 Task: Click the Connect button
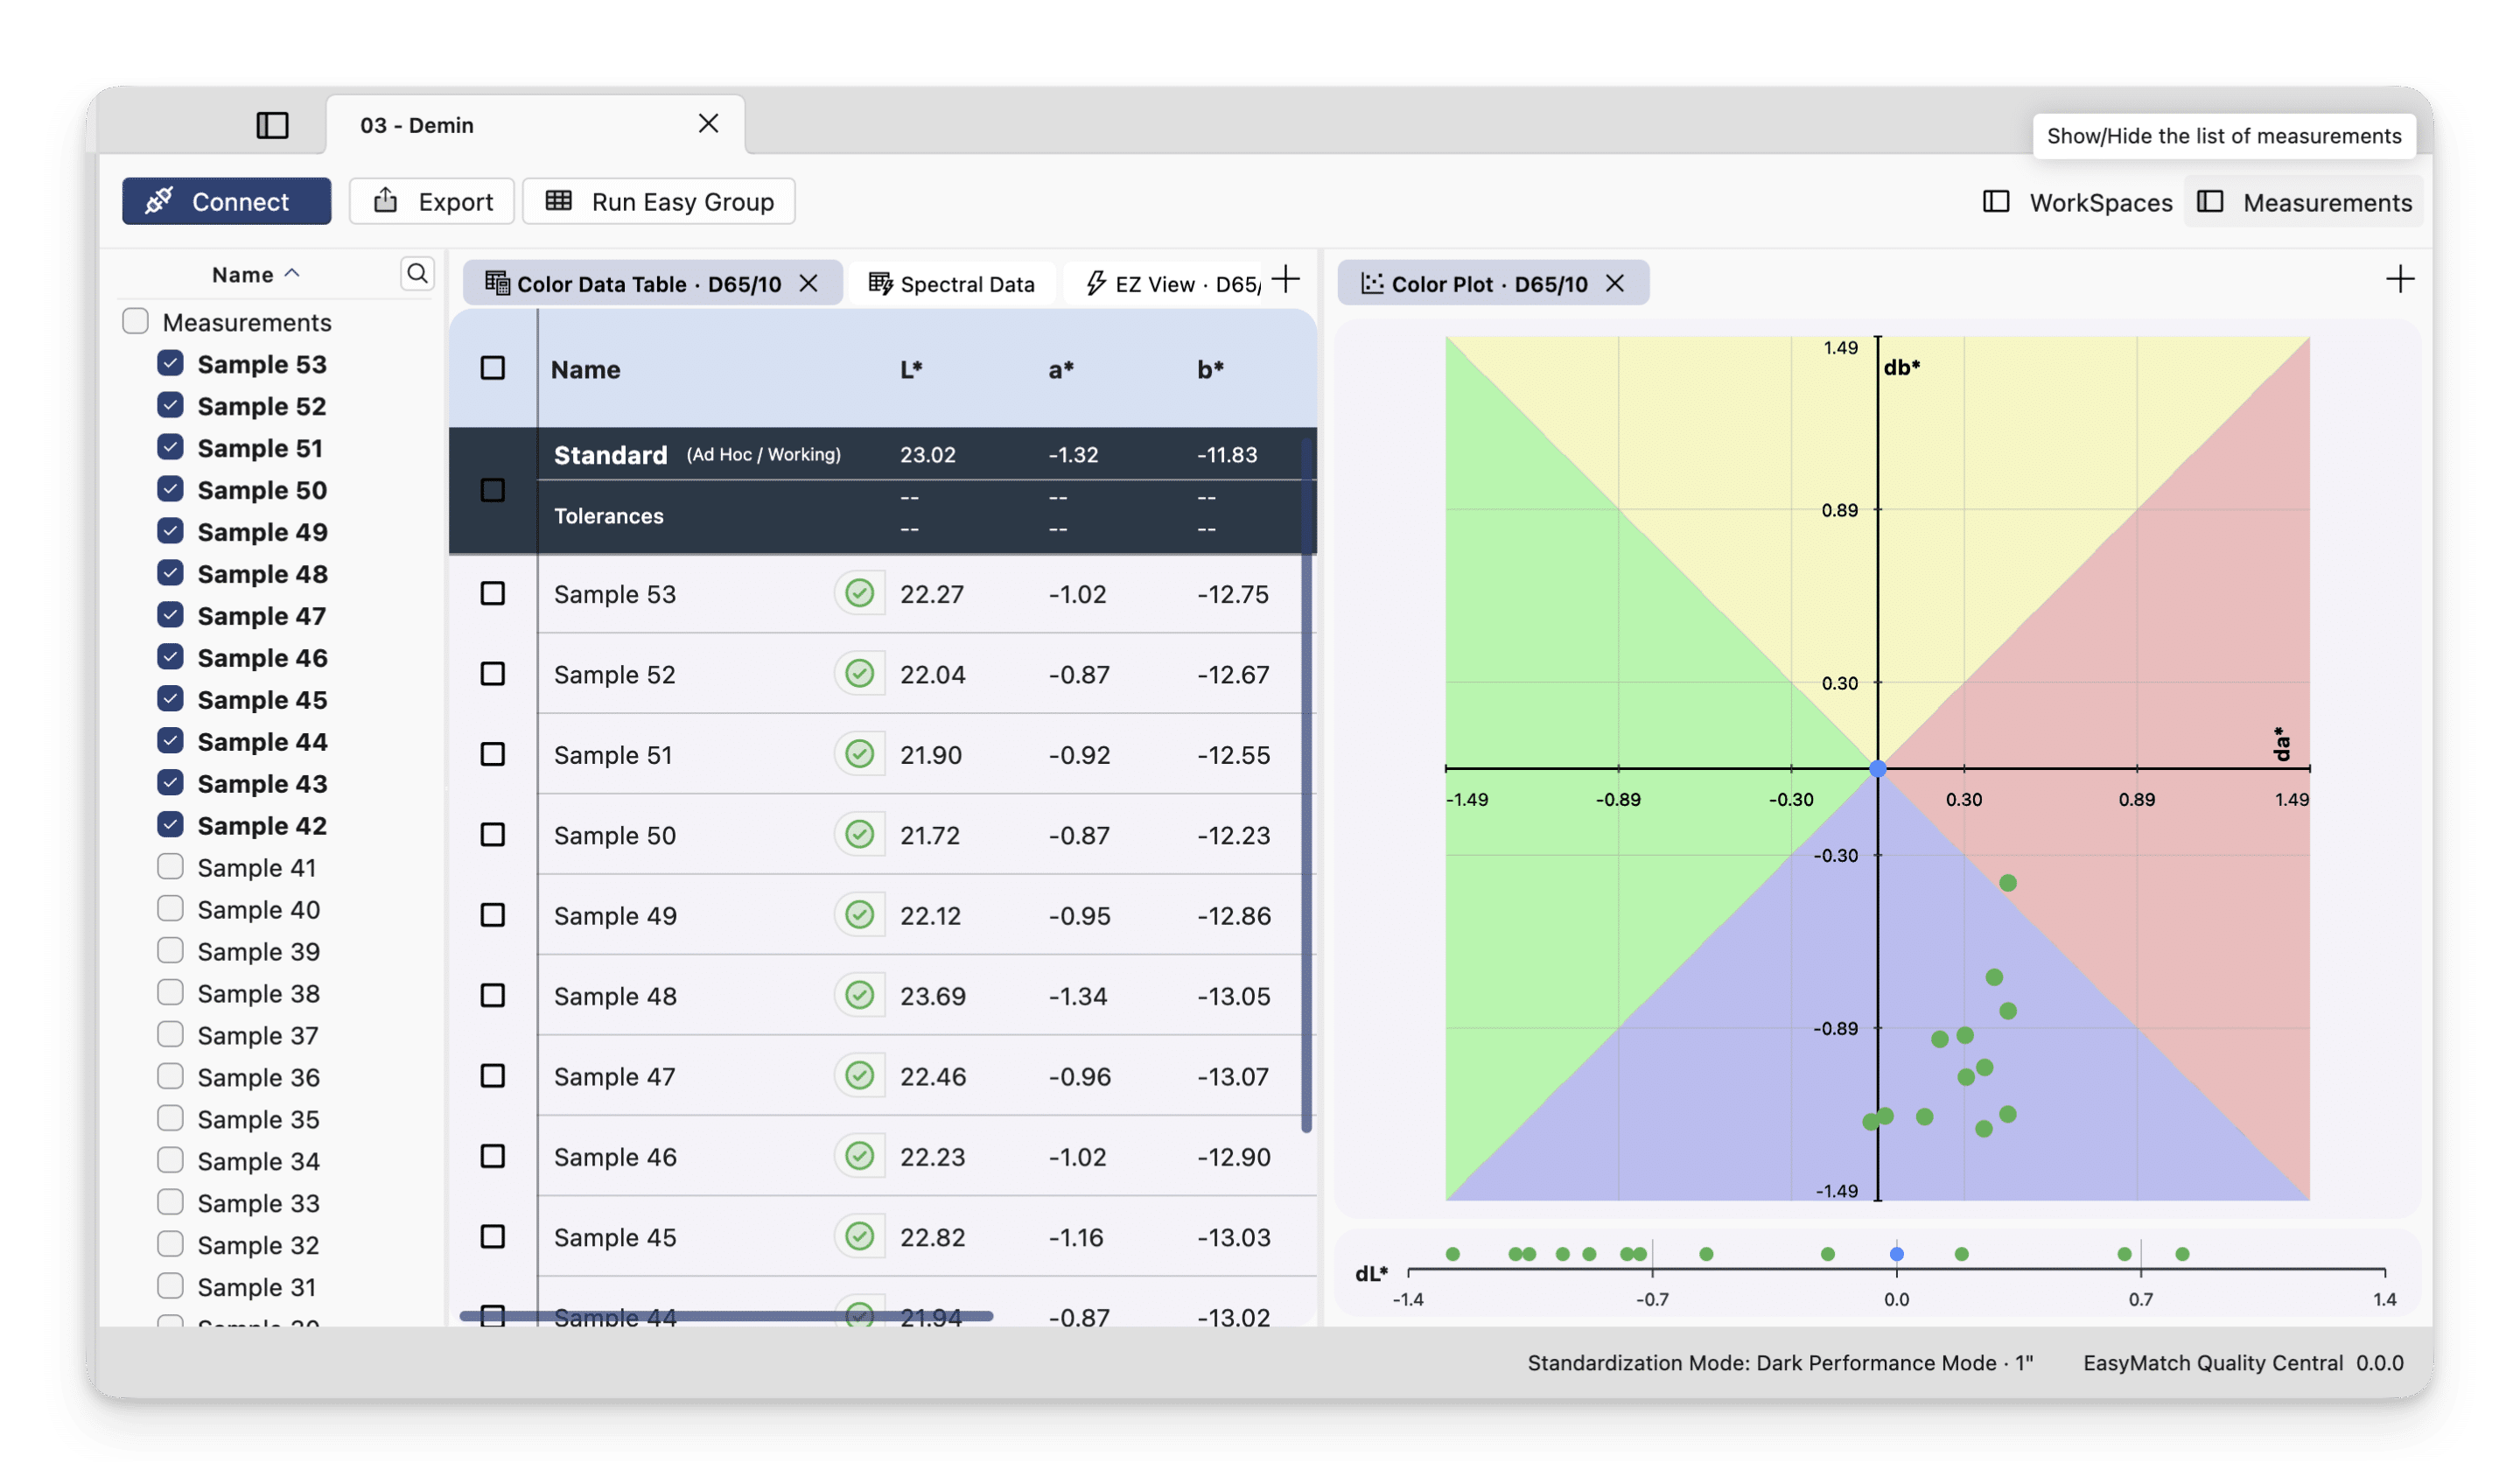(226, 202)
